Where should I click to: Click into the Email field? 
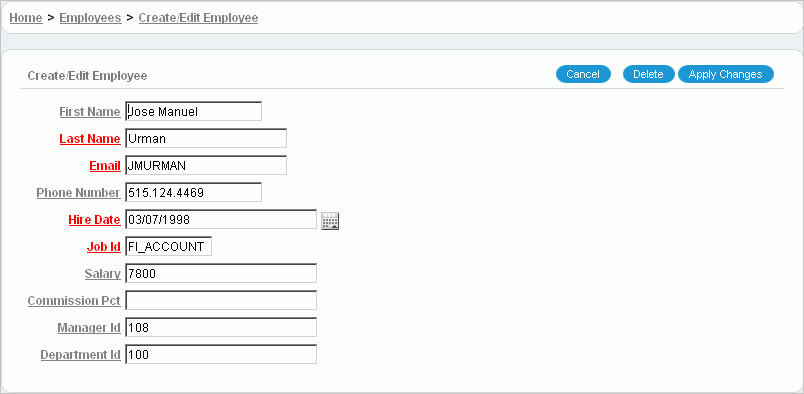pos(206,166)
